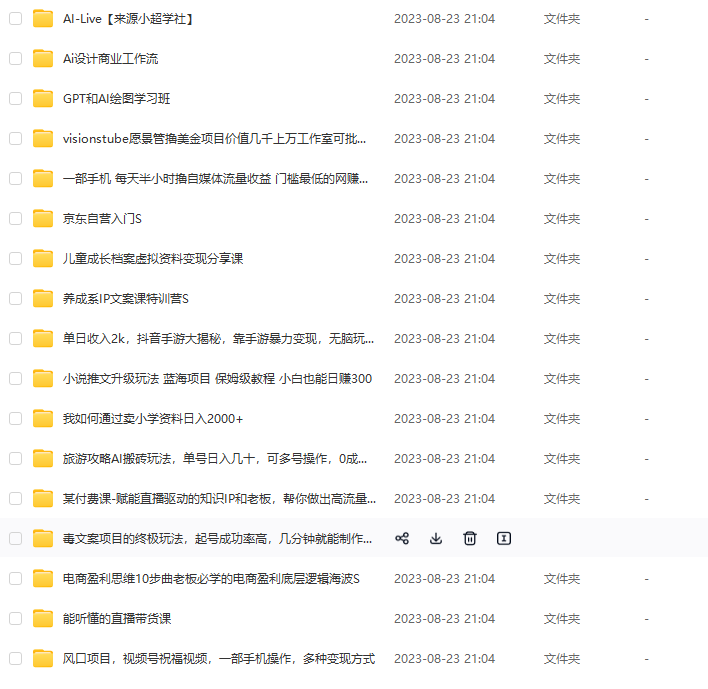Click folder icon next to 京东自营入门S

(x=43, y=219)
